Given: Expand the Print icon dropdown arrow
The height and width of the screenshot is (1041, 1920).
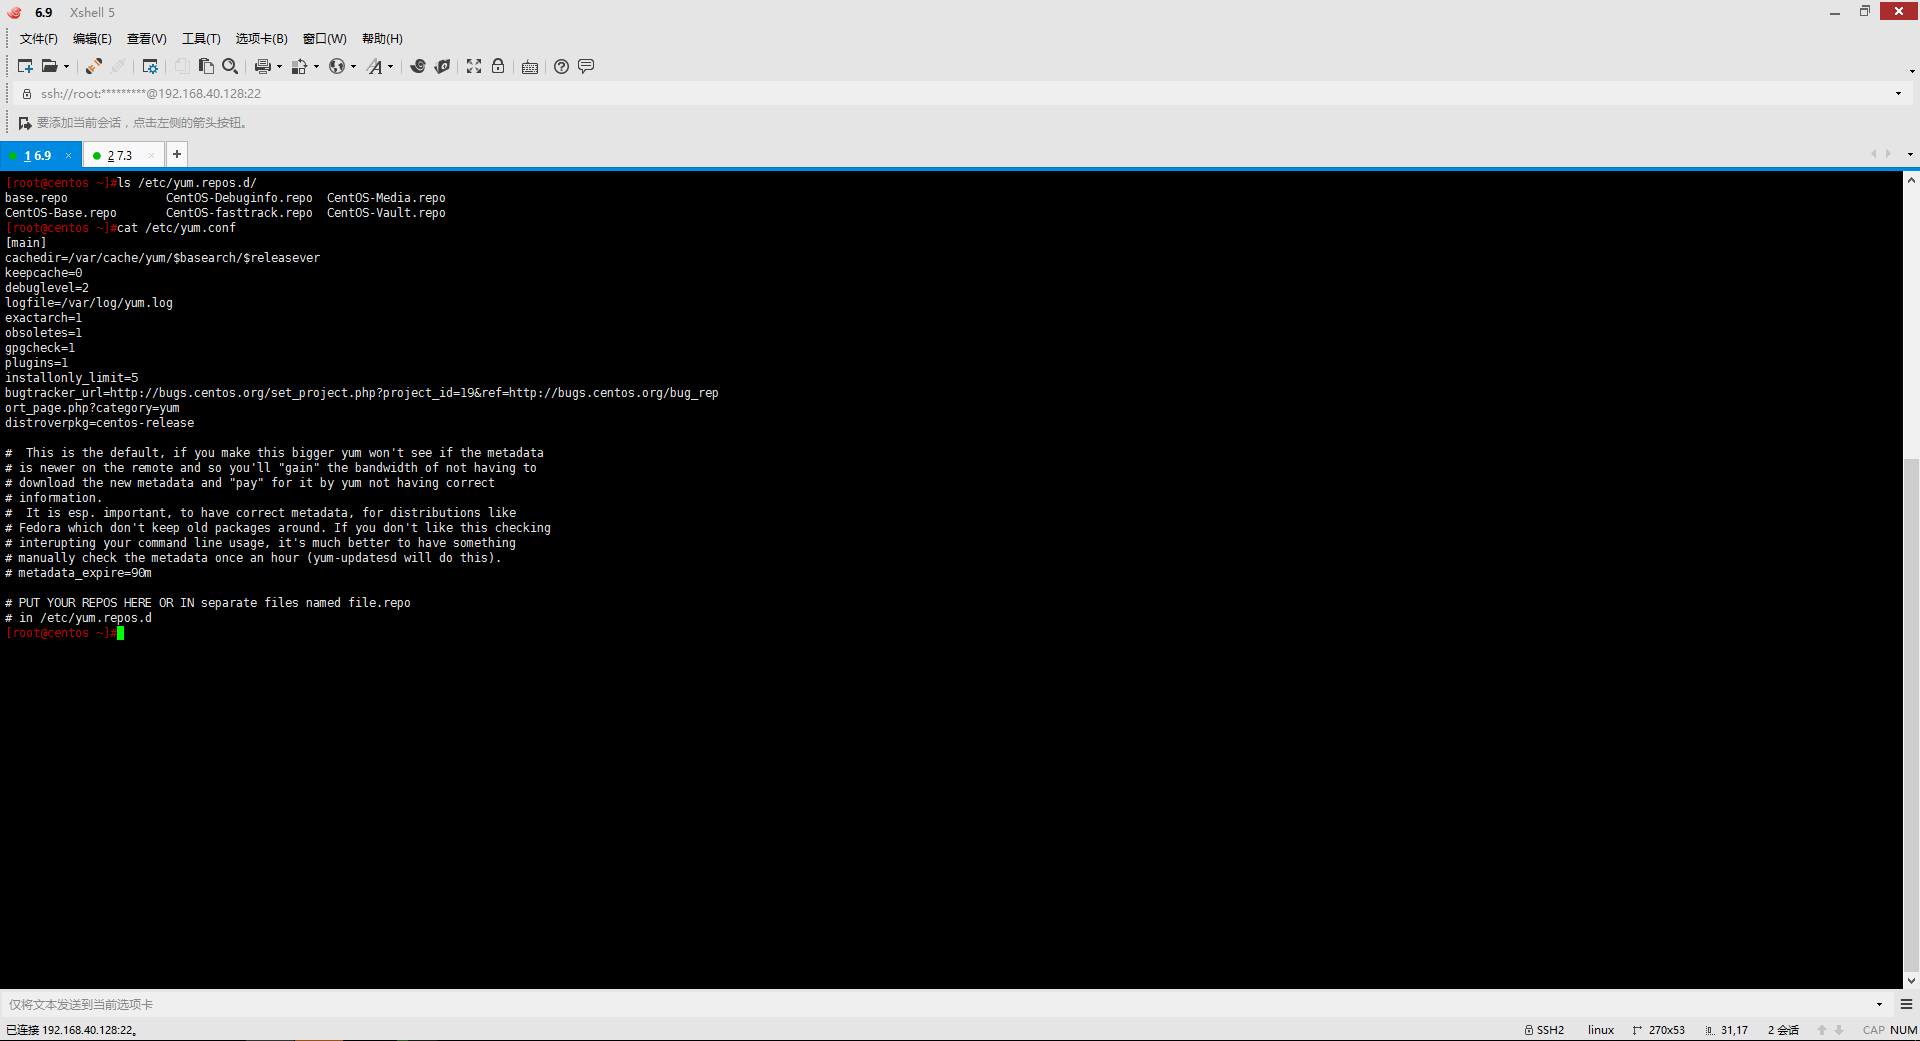Looking at the screenshot, I should click(x=279, y=67).
